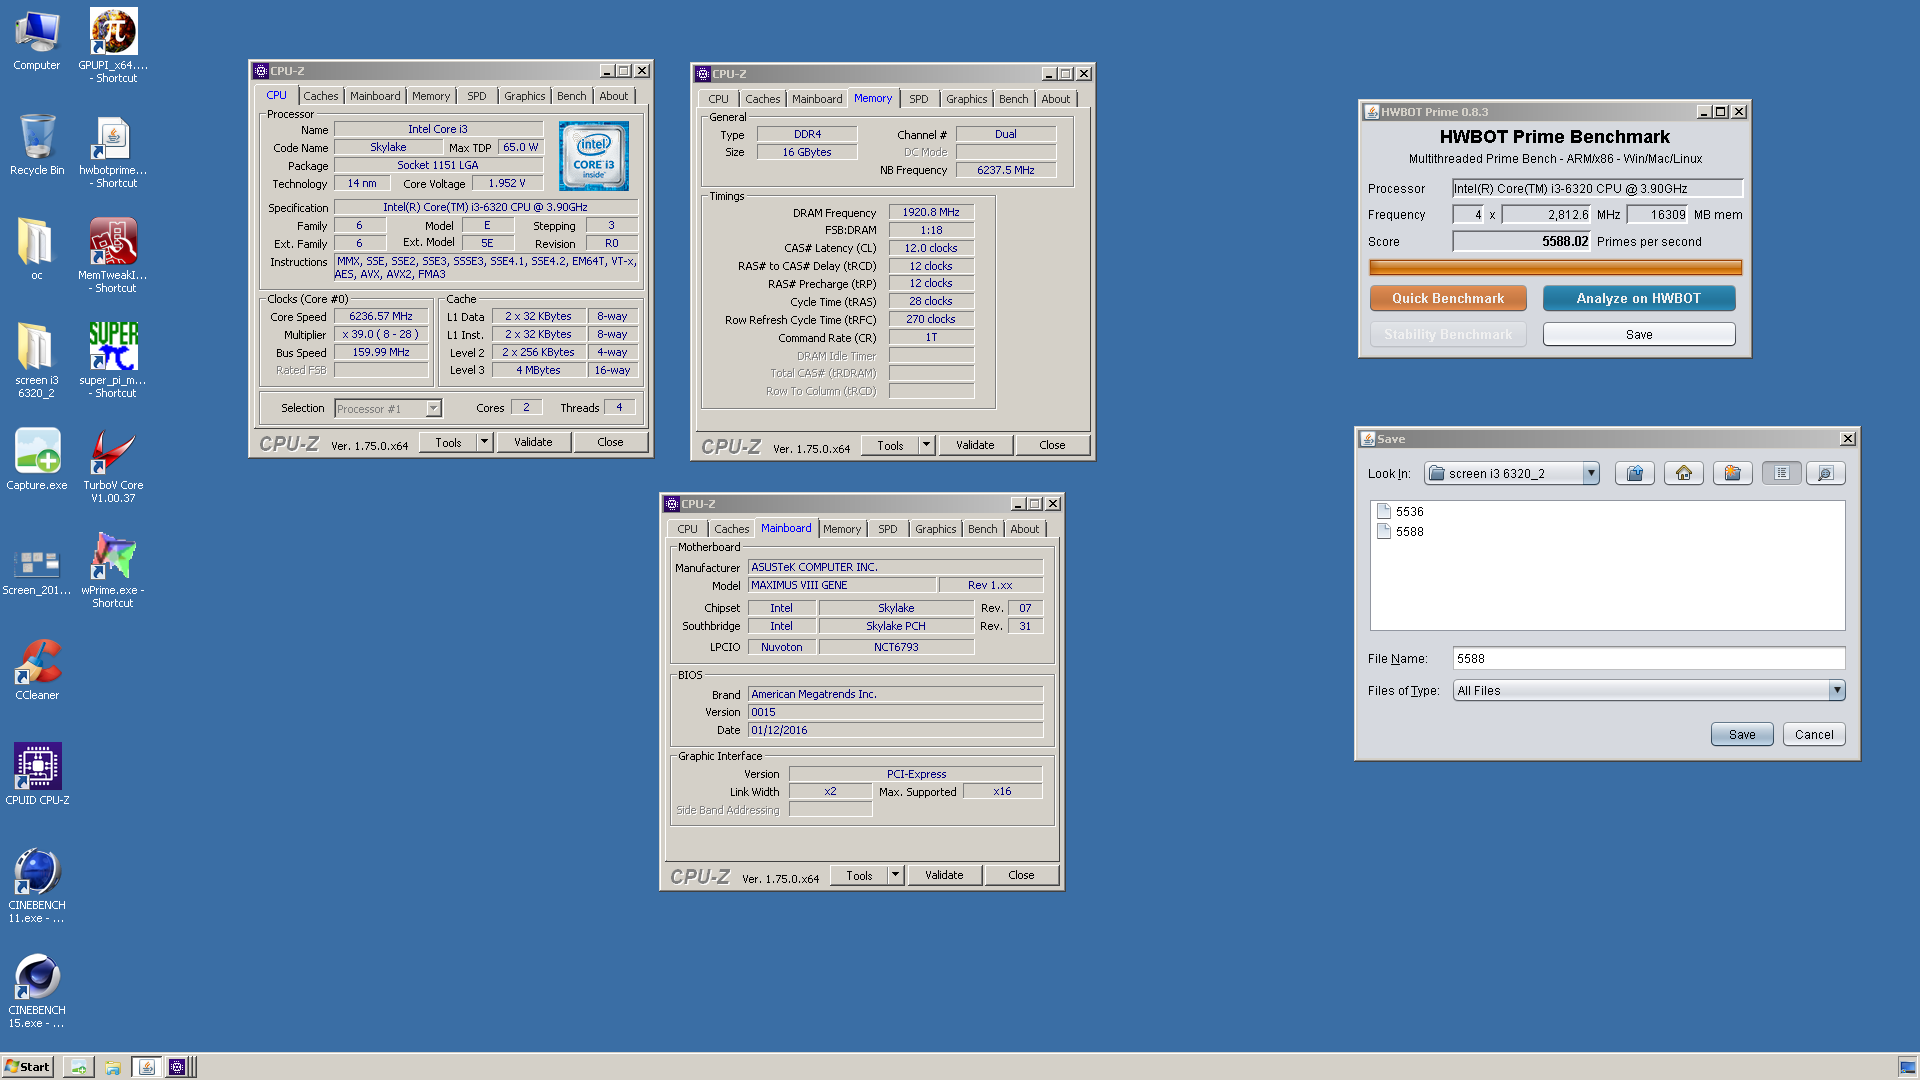
Task: Select file 5588 in Save dialog list
Action: coord(1400,531)
